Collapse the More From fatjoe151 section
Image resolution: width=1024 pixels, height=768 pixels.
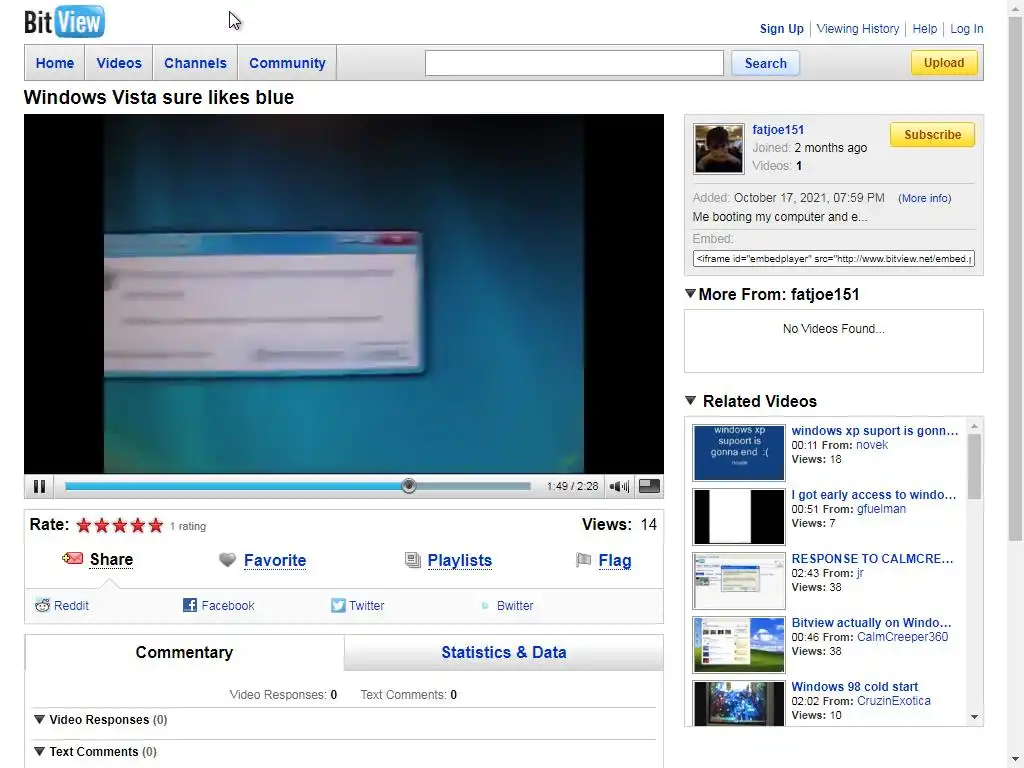[x=690, y=294]
